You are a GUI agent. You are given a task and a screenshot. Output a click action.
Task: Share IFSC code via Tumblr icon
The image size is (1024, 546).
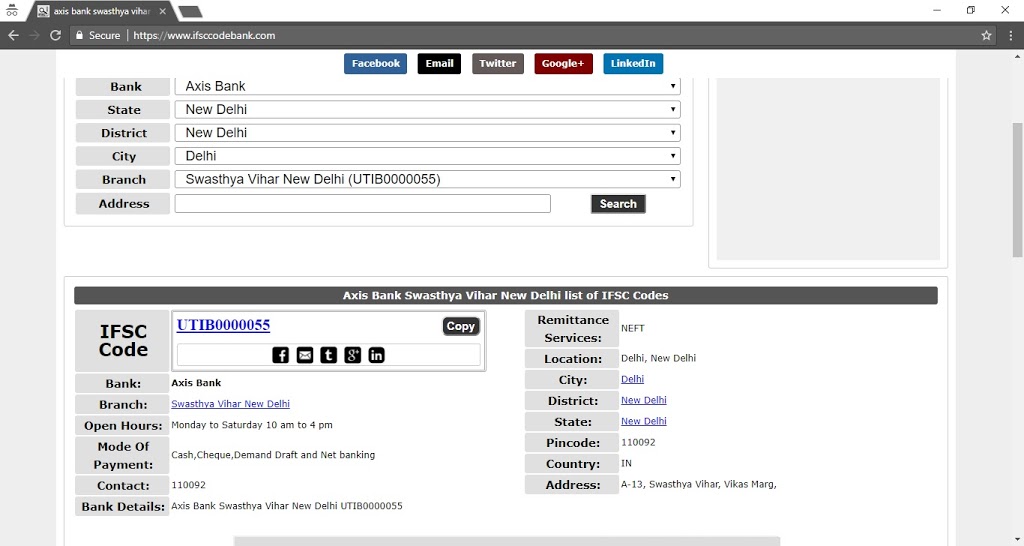point(328,355)
